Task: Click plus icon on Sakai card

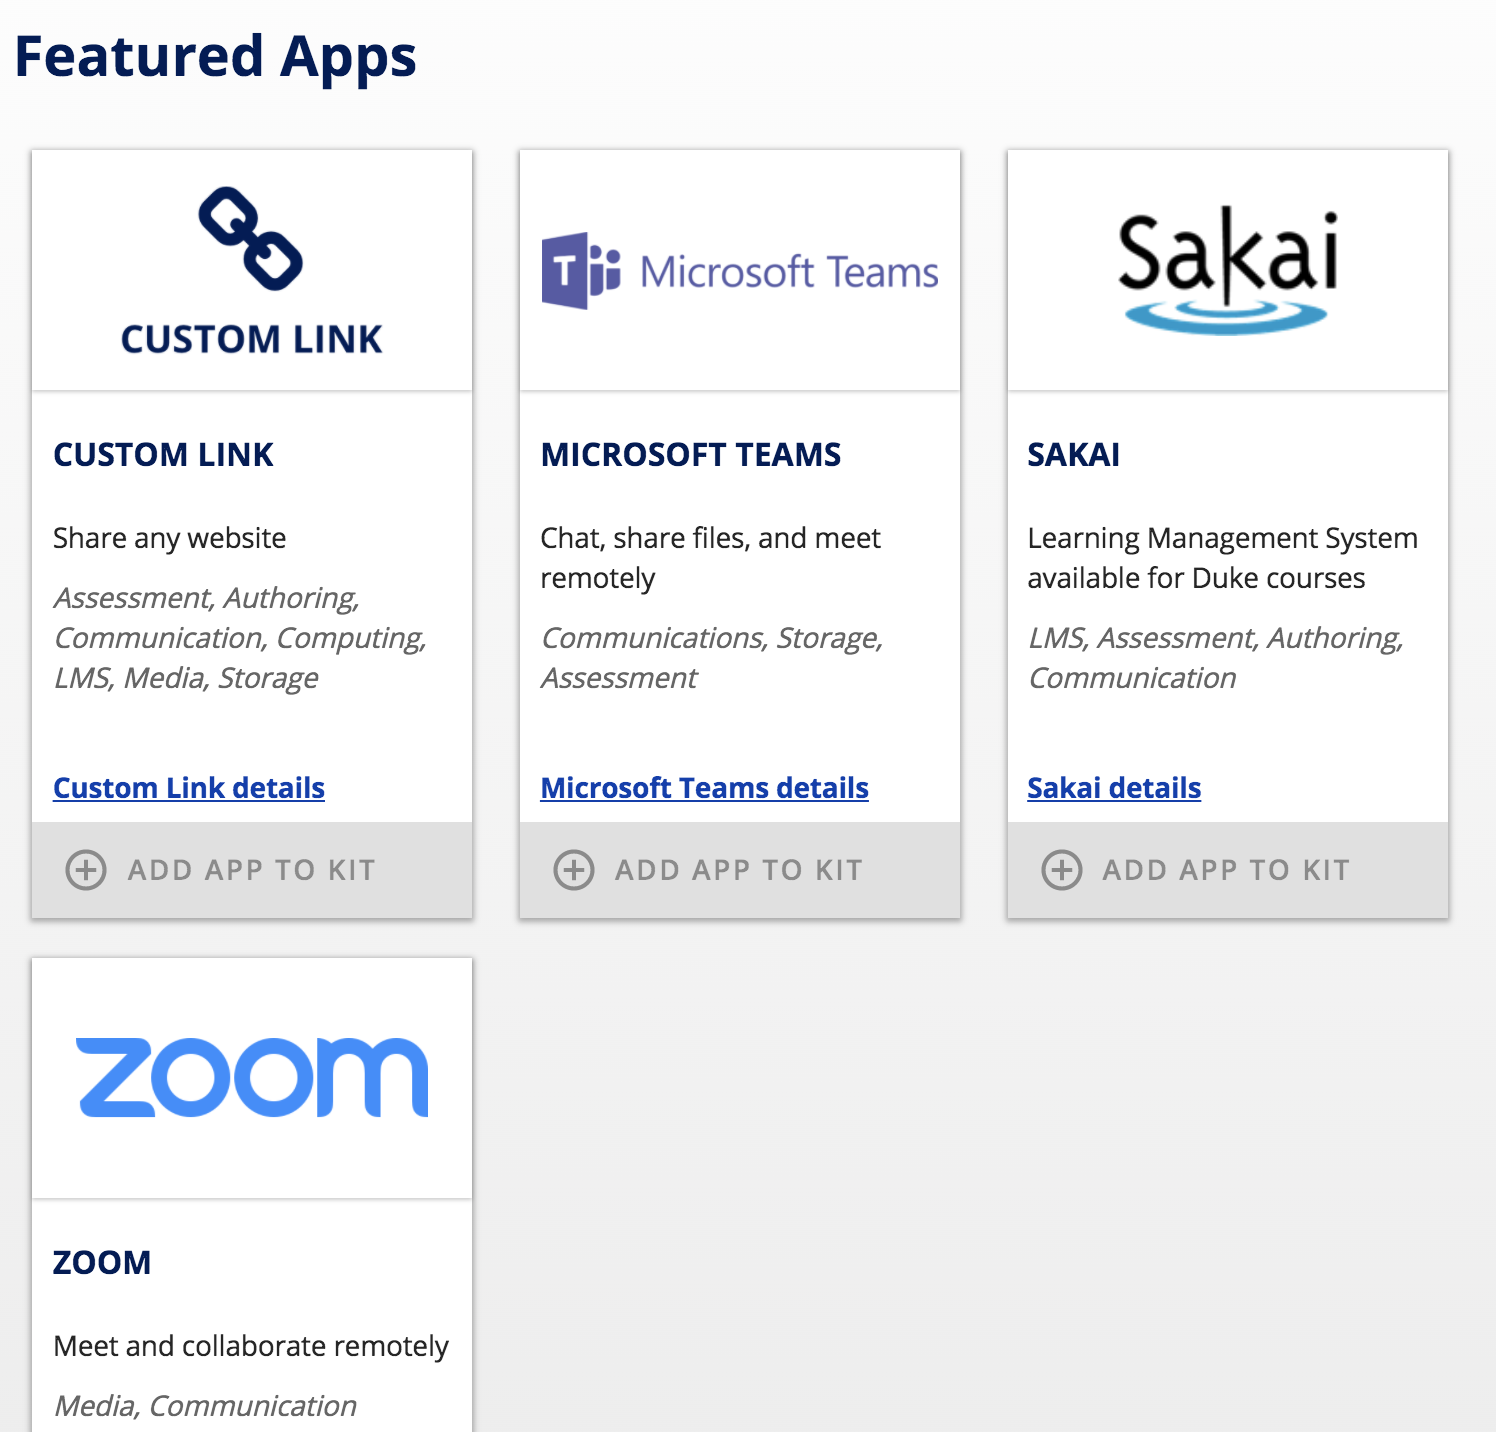Action: [1062, 870]
